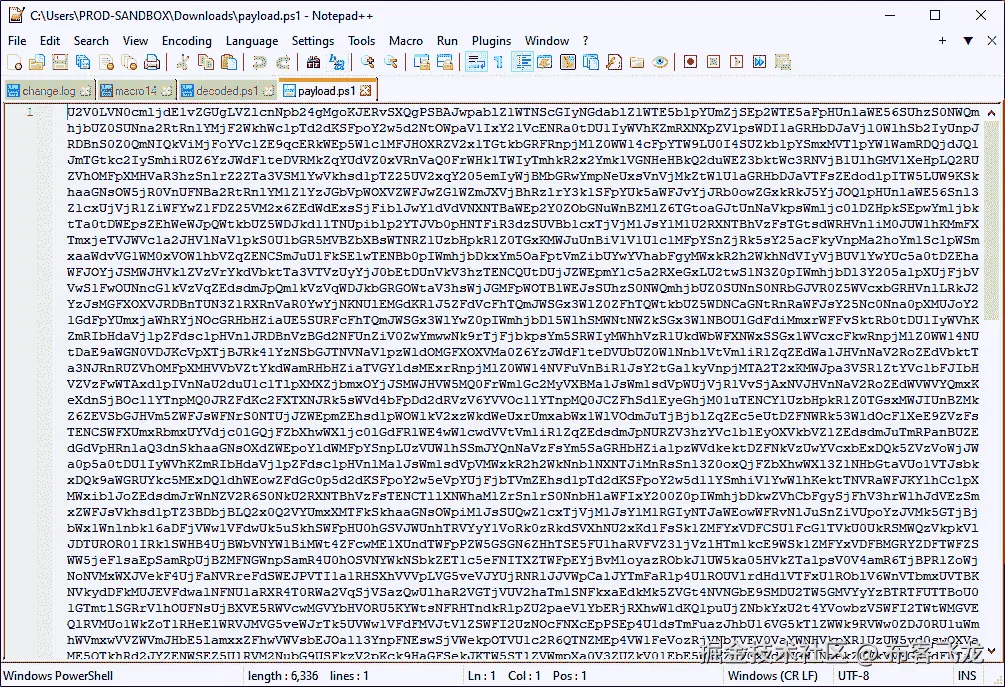Open the Encoding menu
1005x687 pixels.
187,40
